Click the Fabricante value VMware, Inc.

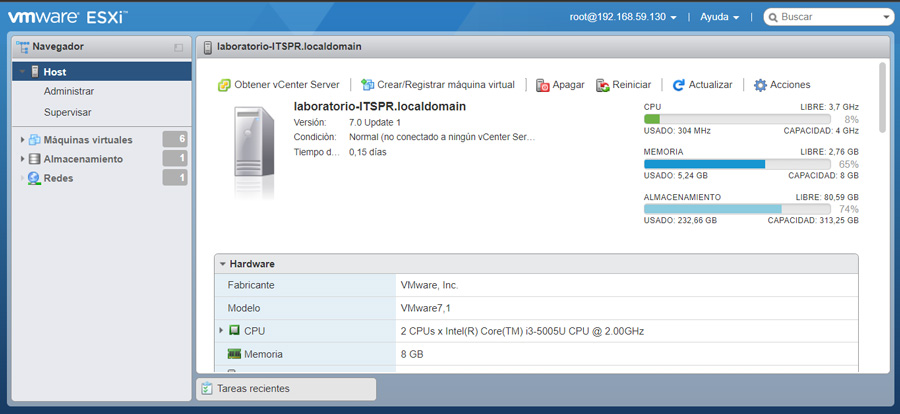pos(429,285)
